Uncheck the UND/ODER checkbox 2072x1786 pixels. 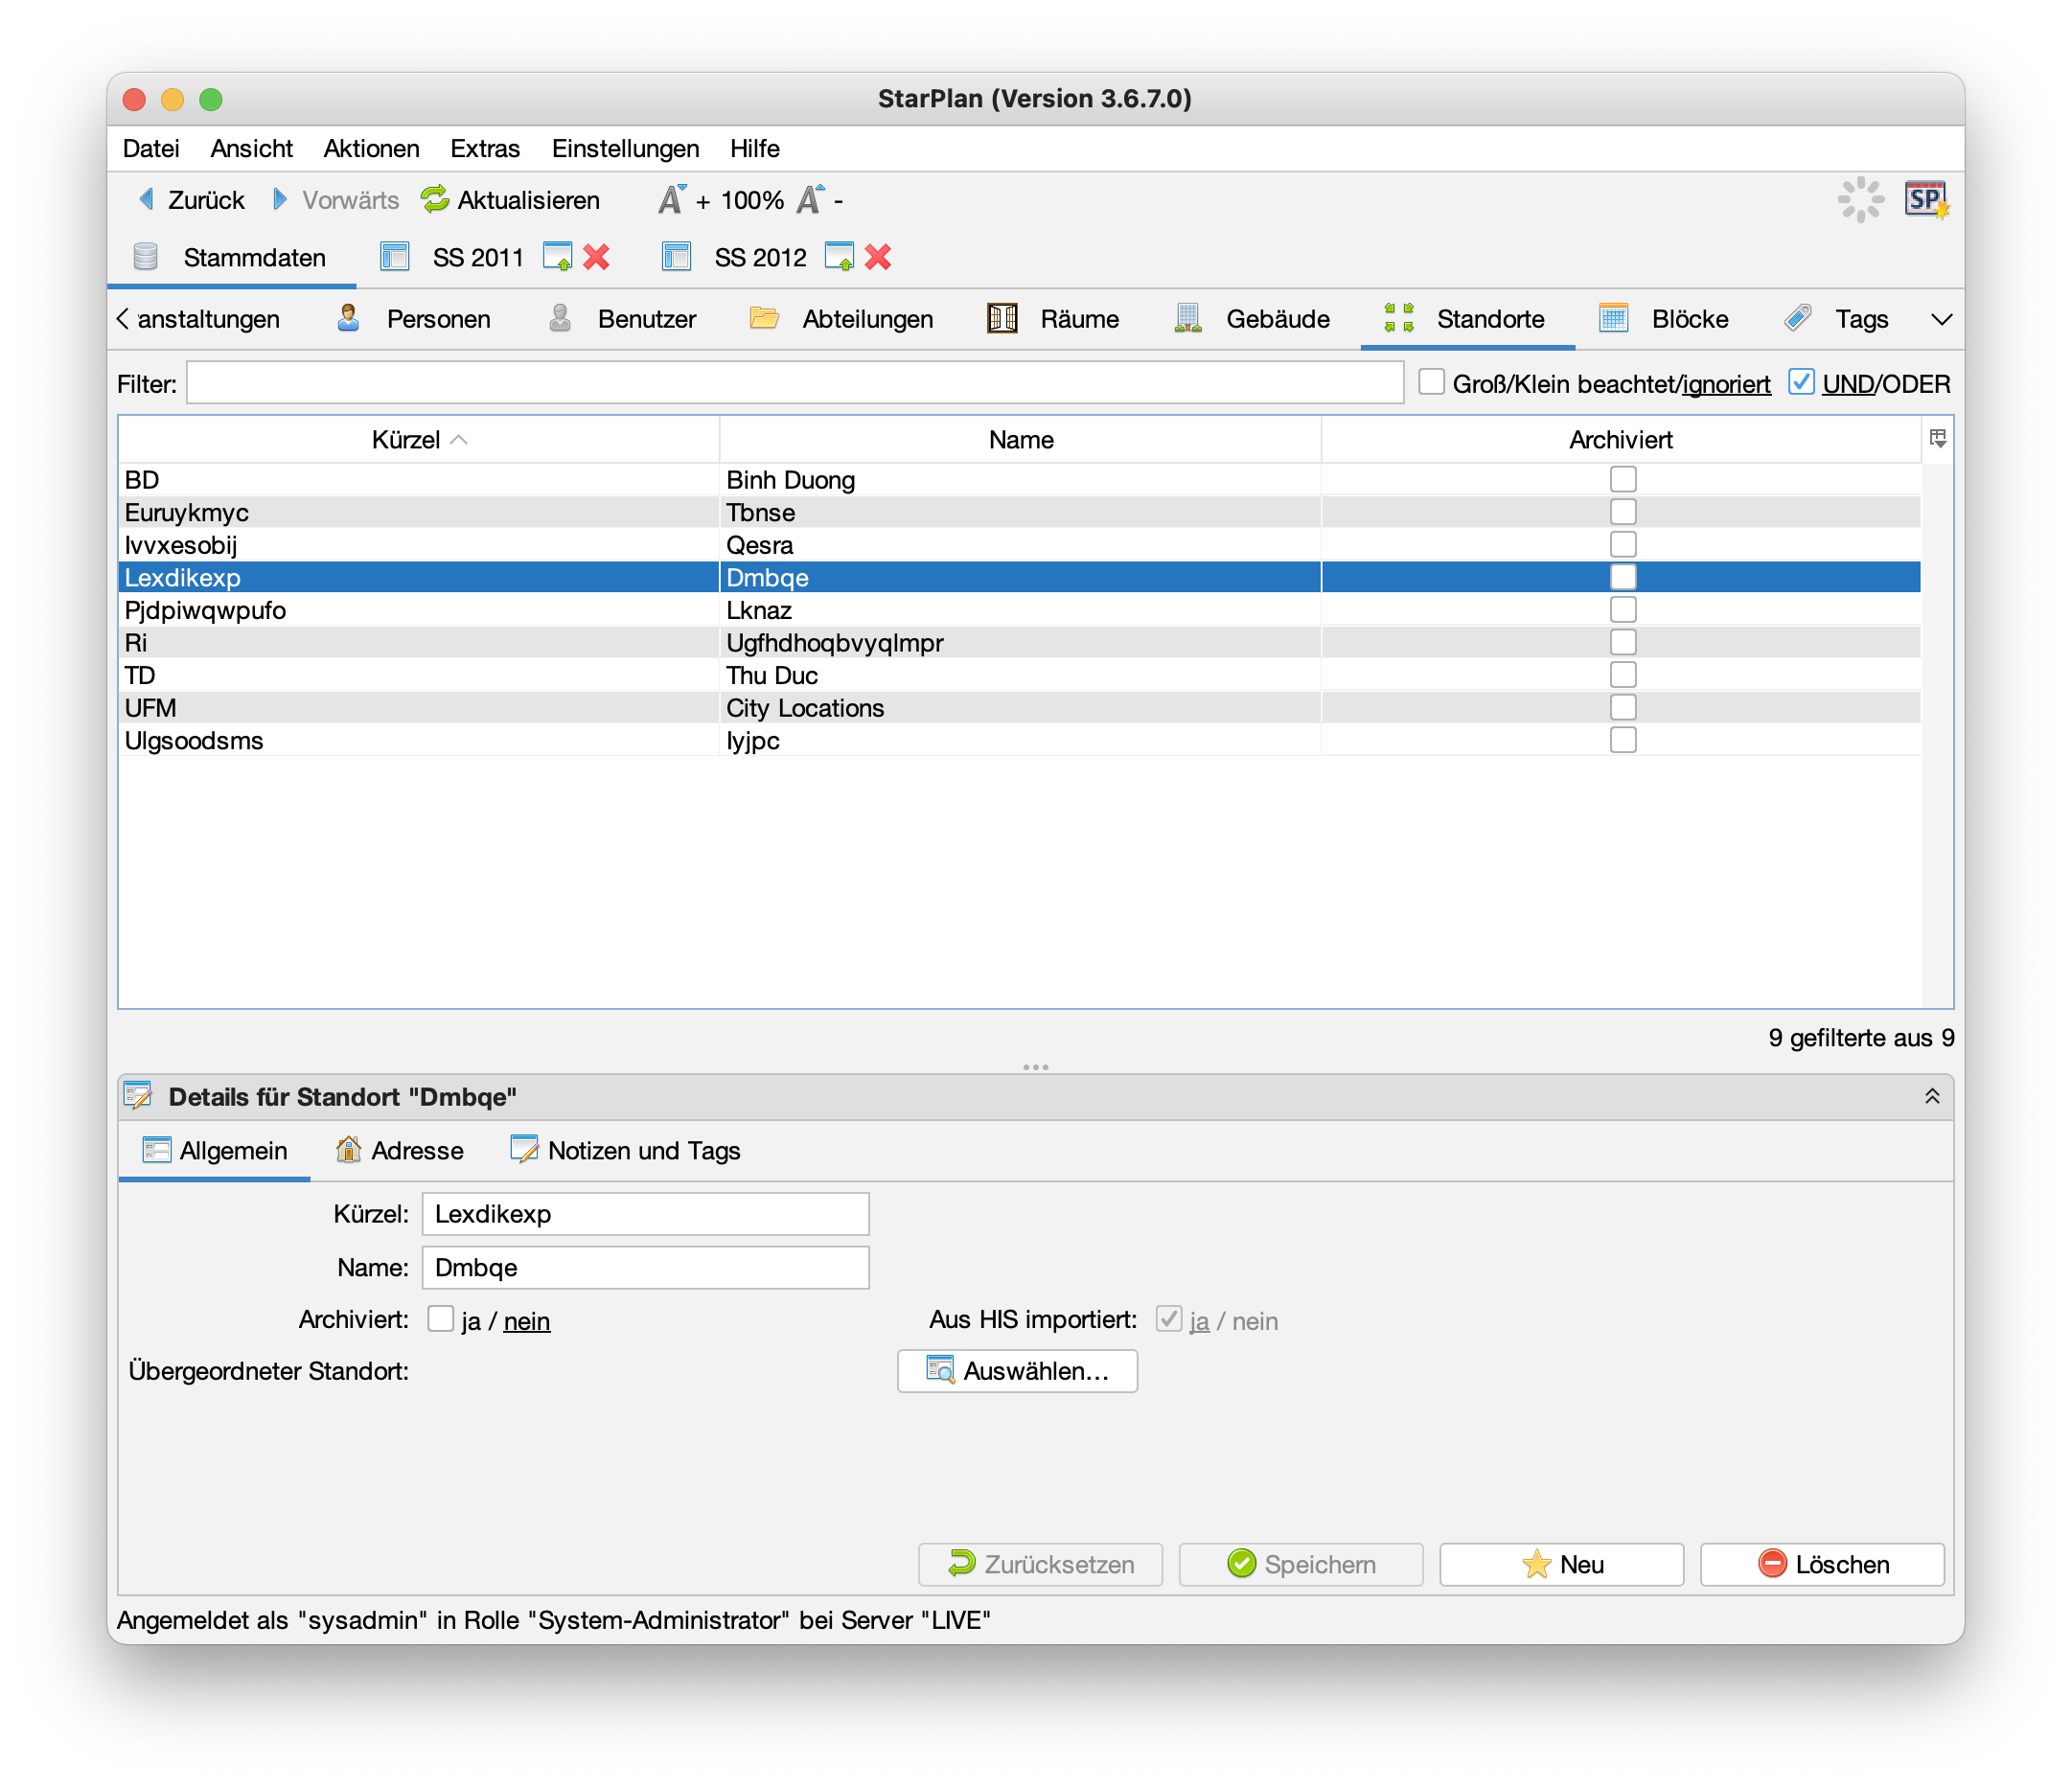tap(1801, 382)
